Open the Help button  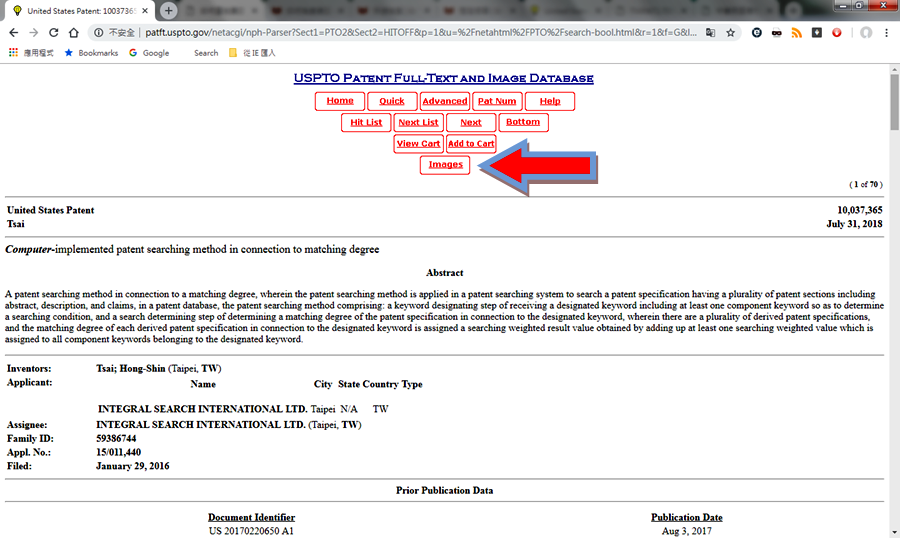(550, 101)
